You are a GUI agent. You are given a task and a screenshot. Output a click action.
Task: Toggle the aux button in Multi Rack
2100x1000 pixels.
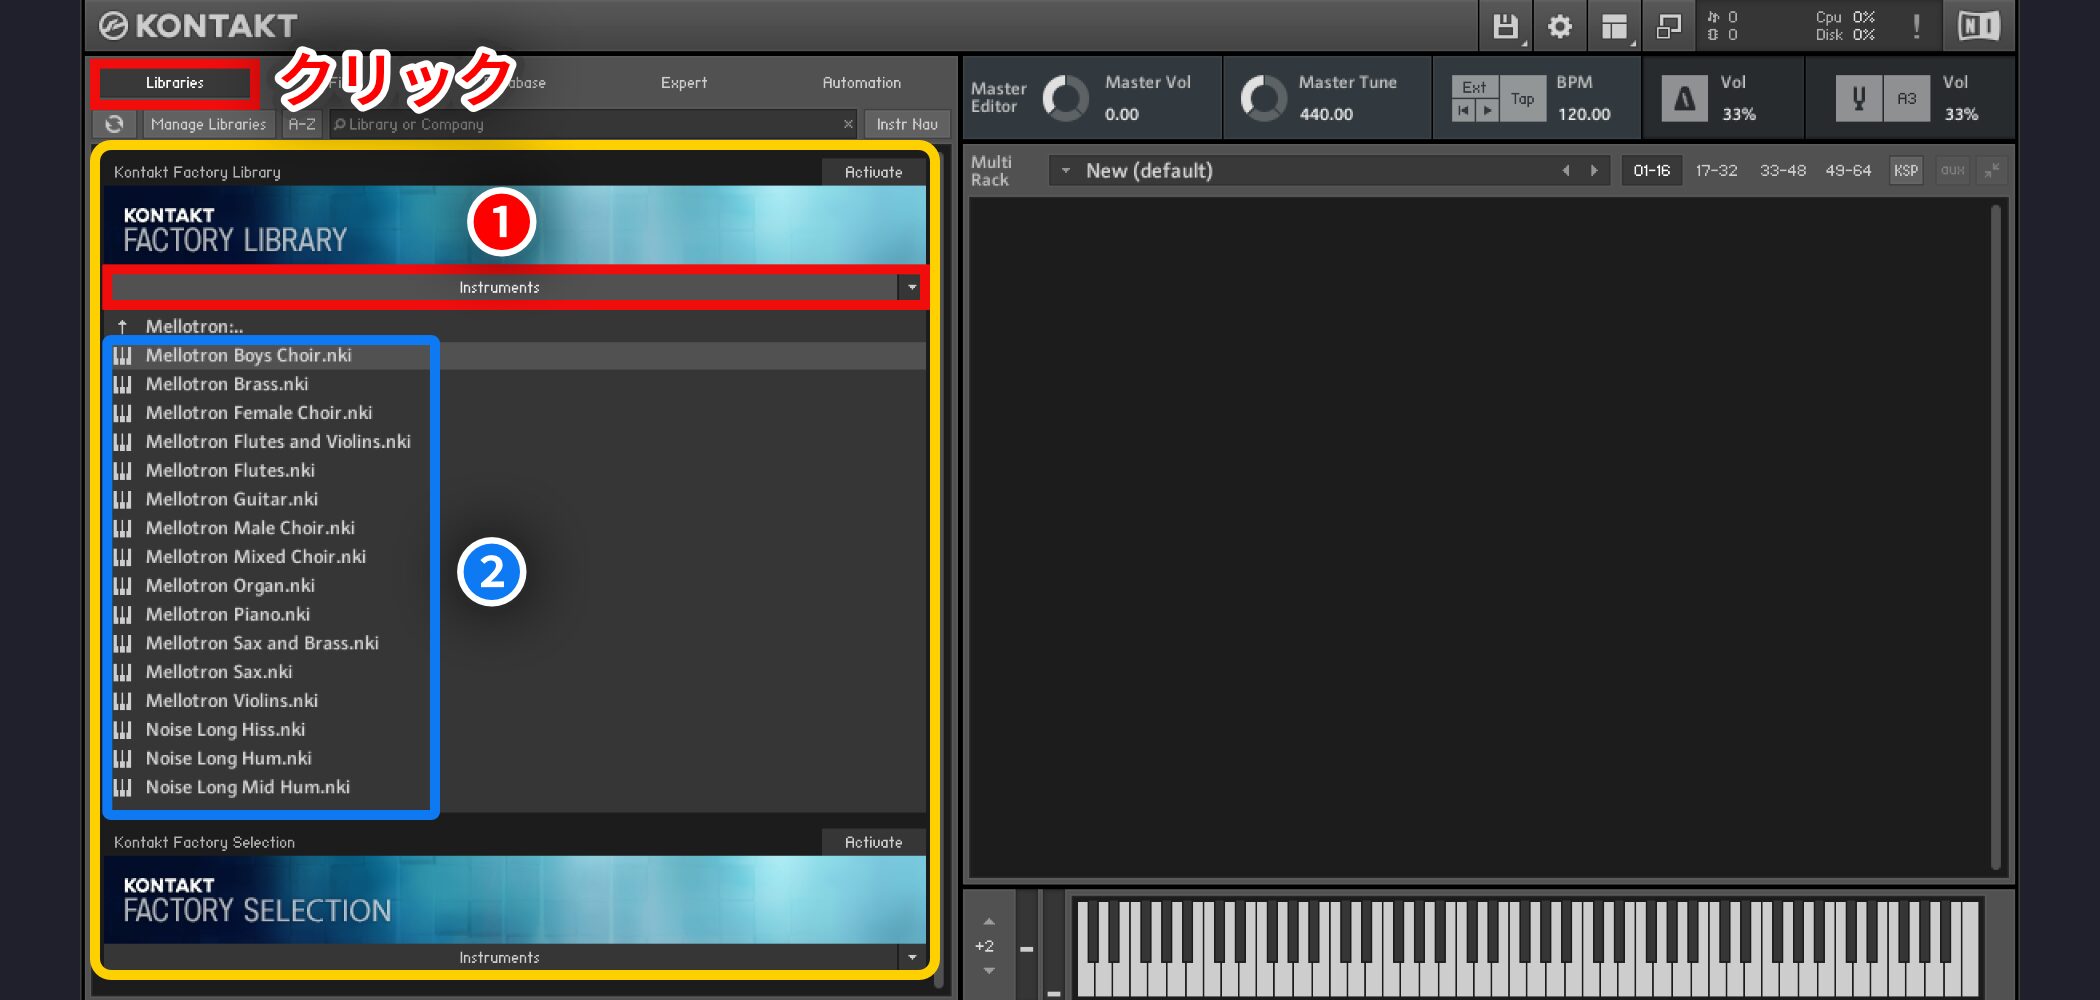click(1952, 171)
